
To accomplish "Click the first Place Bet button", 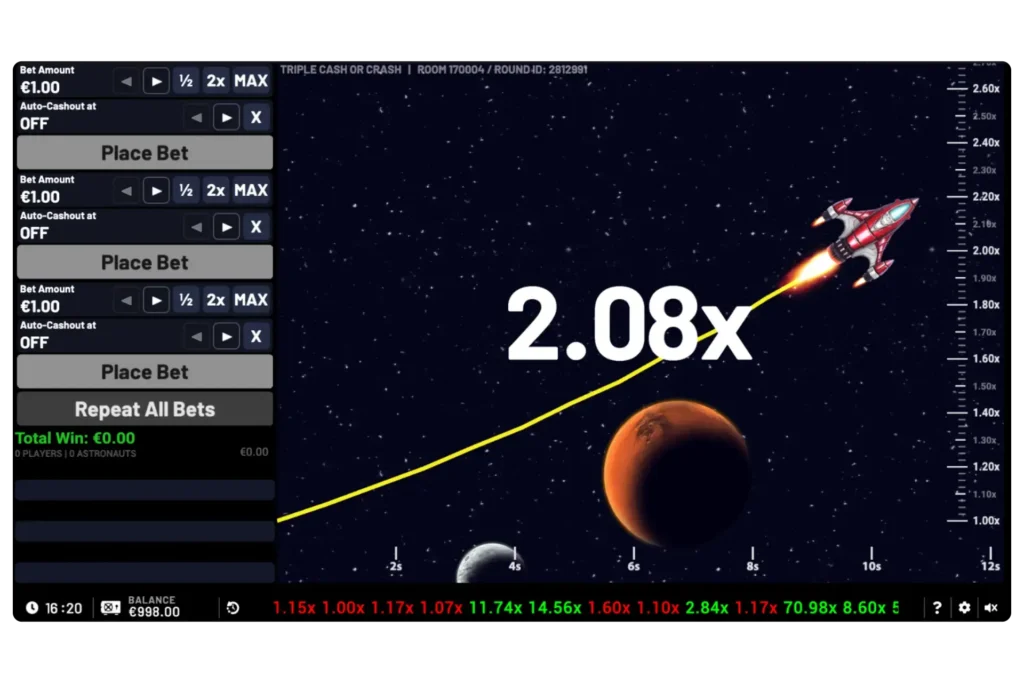I will coord(145,153).
